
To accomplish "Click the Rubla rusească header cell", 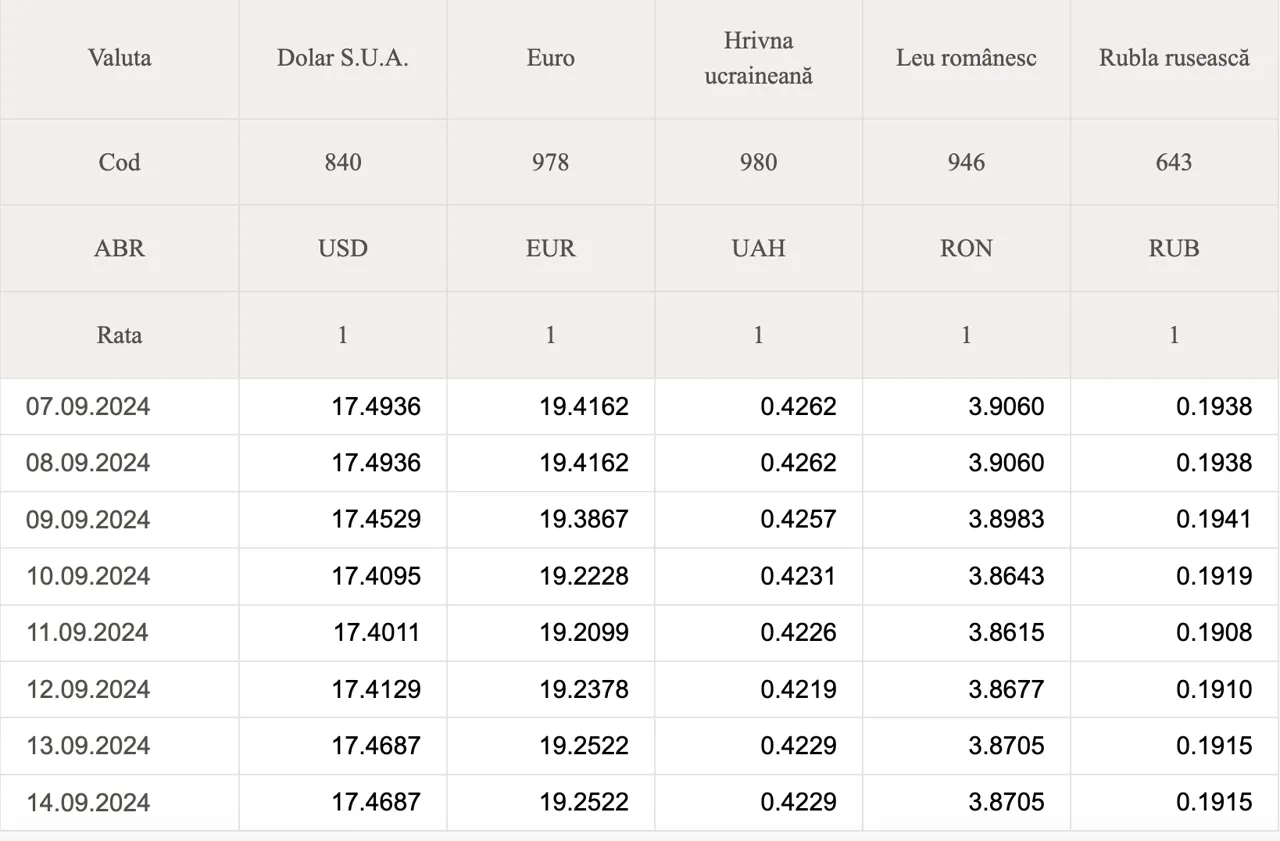I will click(1175, 58).
